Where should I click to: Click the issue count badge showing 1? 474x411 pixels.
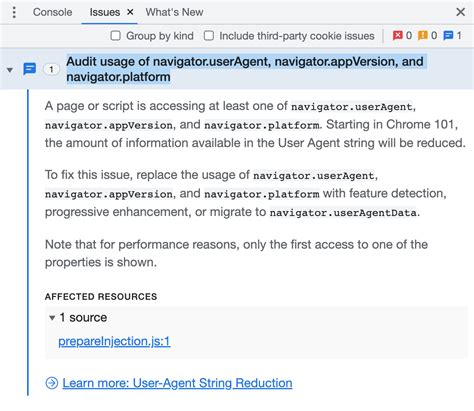51,69
